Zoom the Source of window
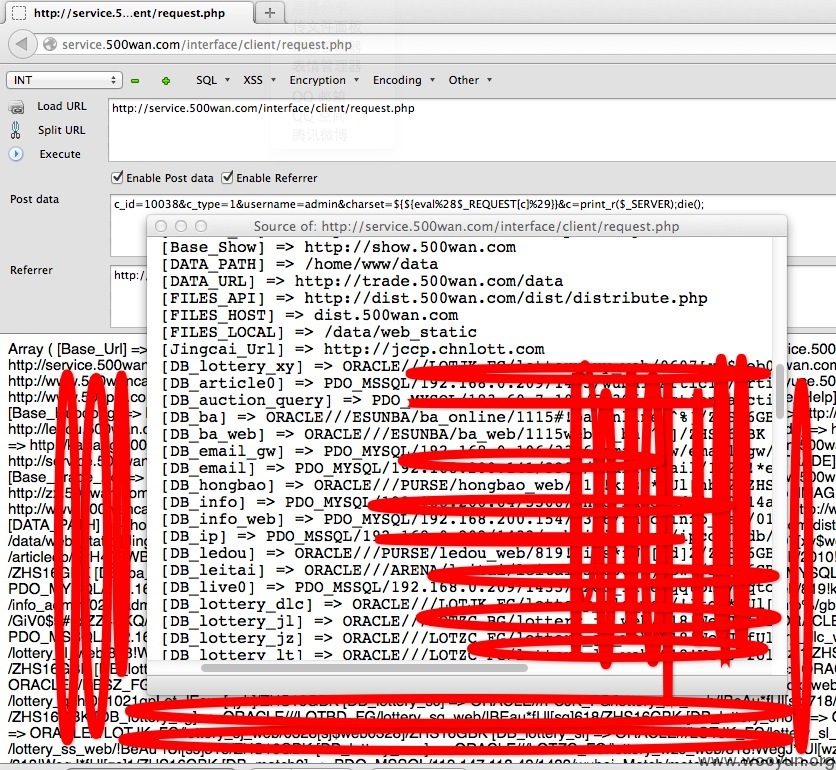The width and height of the screenshot is (836, 770). click(201, 226)
